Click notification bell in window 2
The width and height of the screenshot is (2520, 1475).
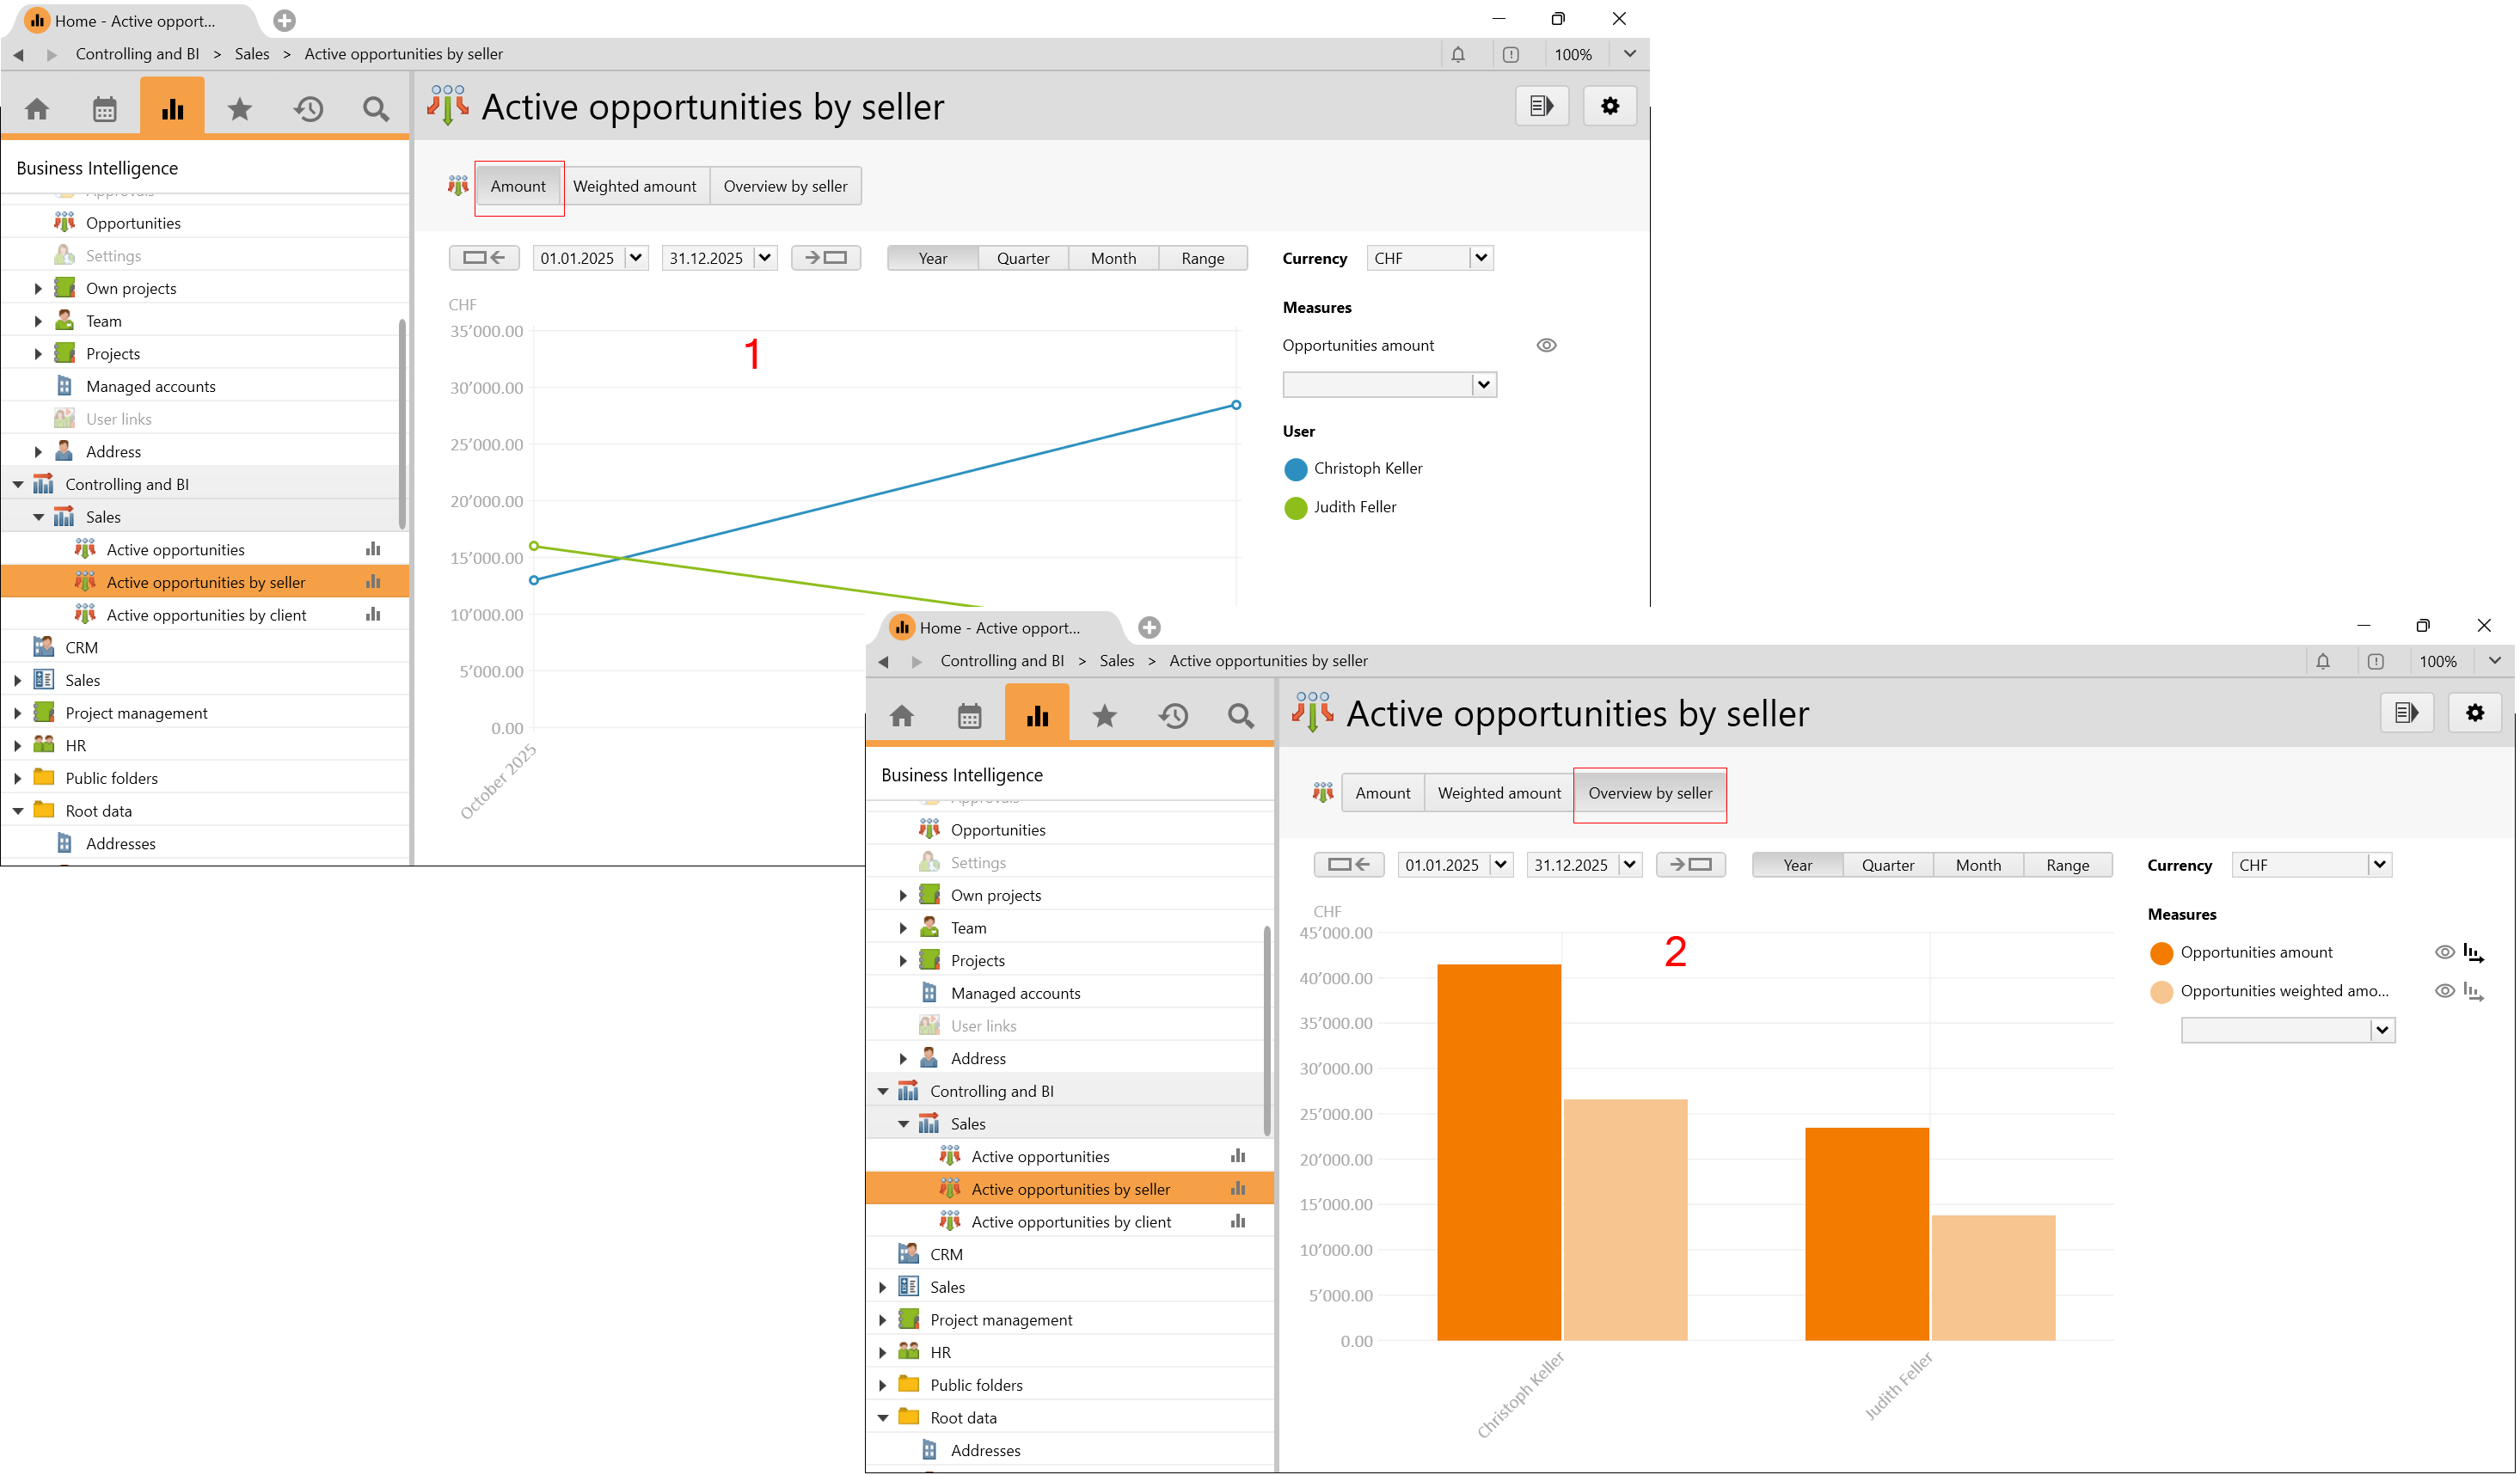point(2323,661)
